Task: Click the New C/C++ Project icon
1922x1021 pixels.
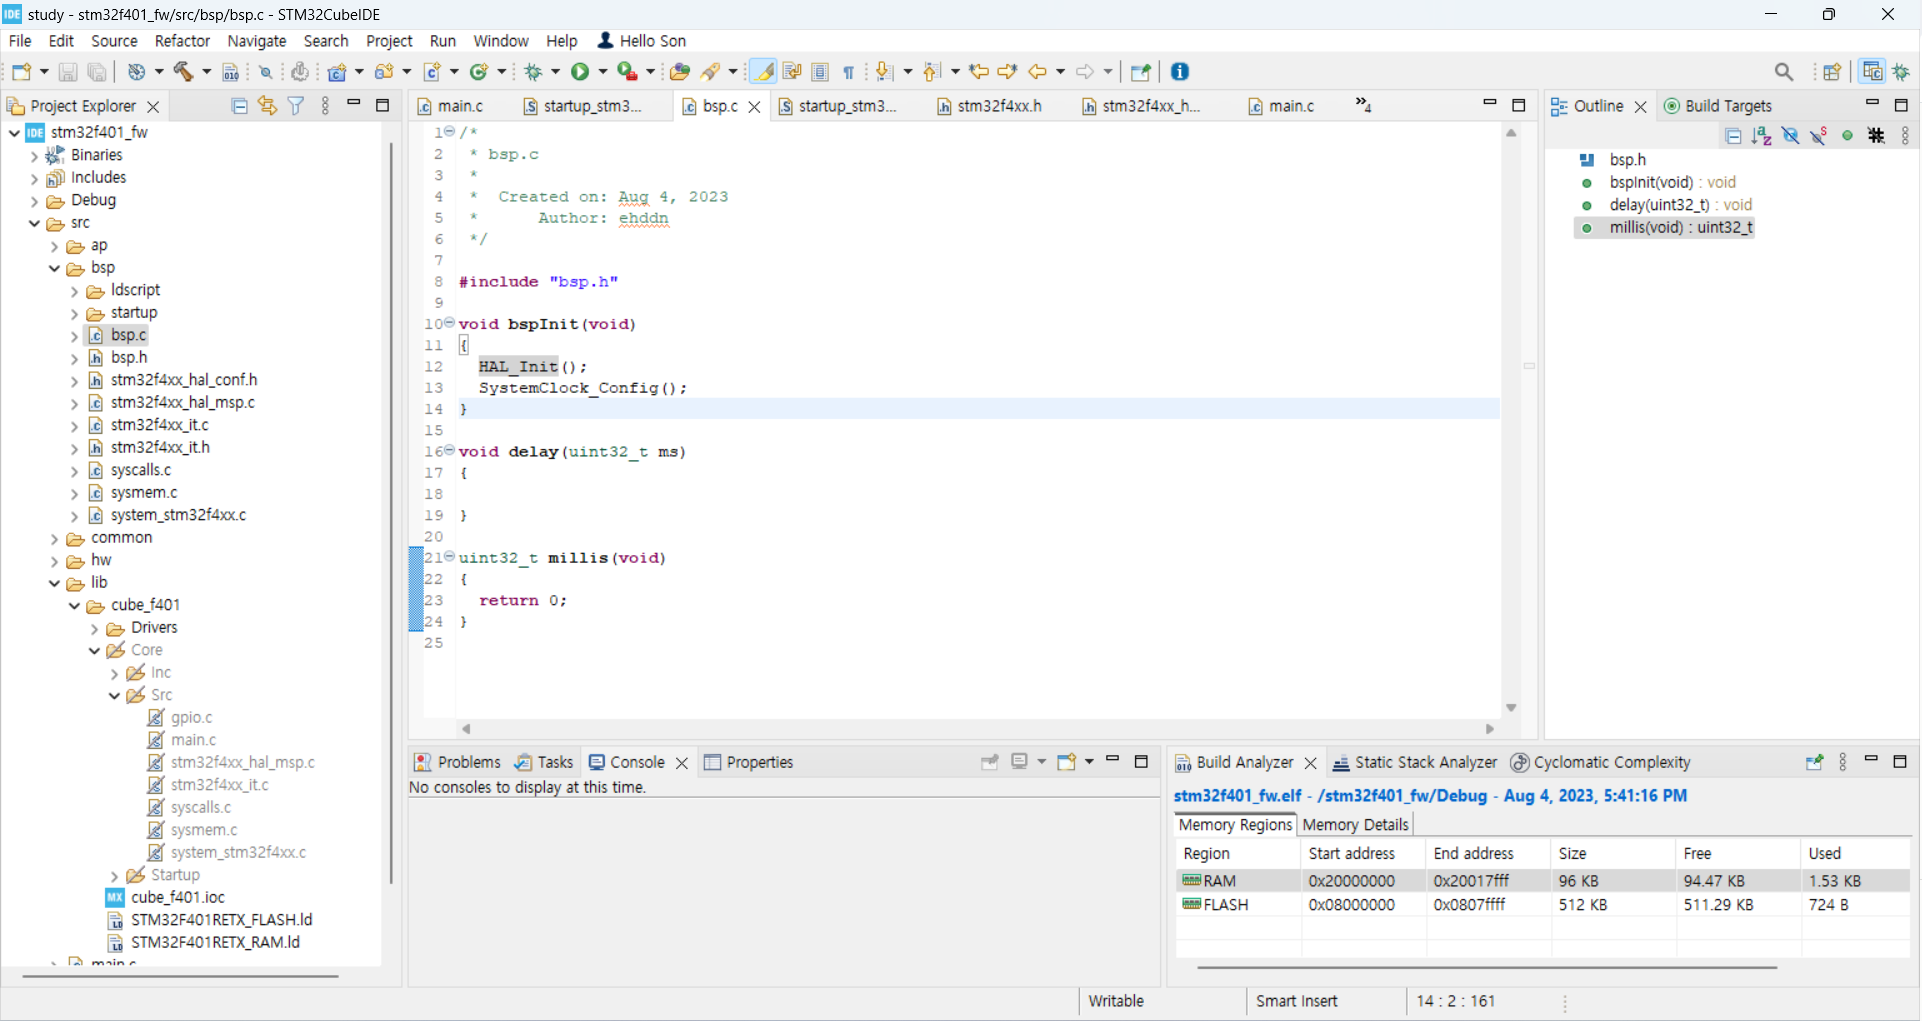Action: coord(338,72)
